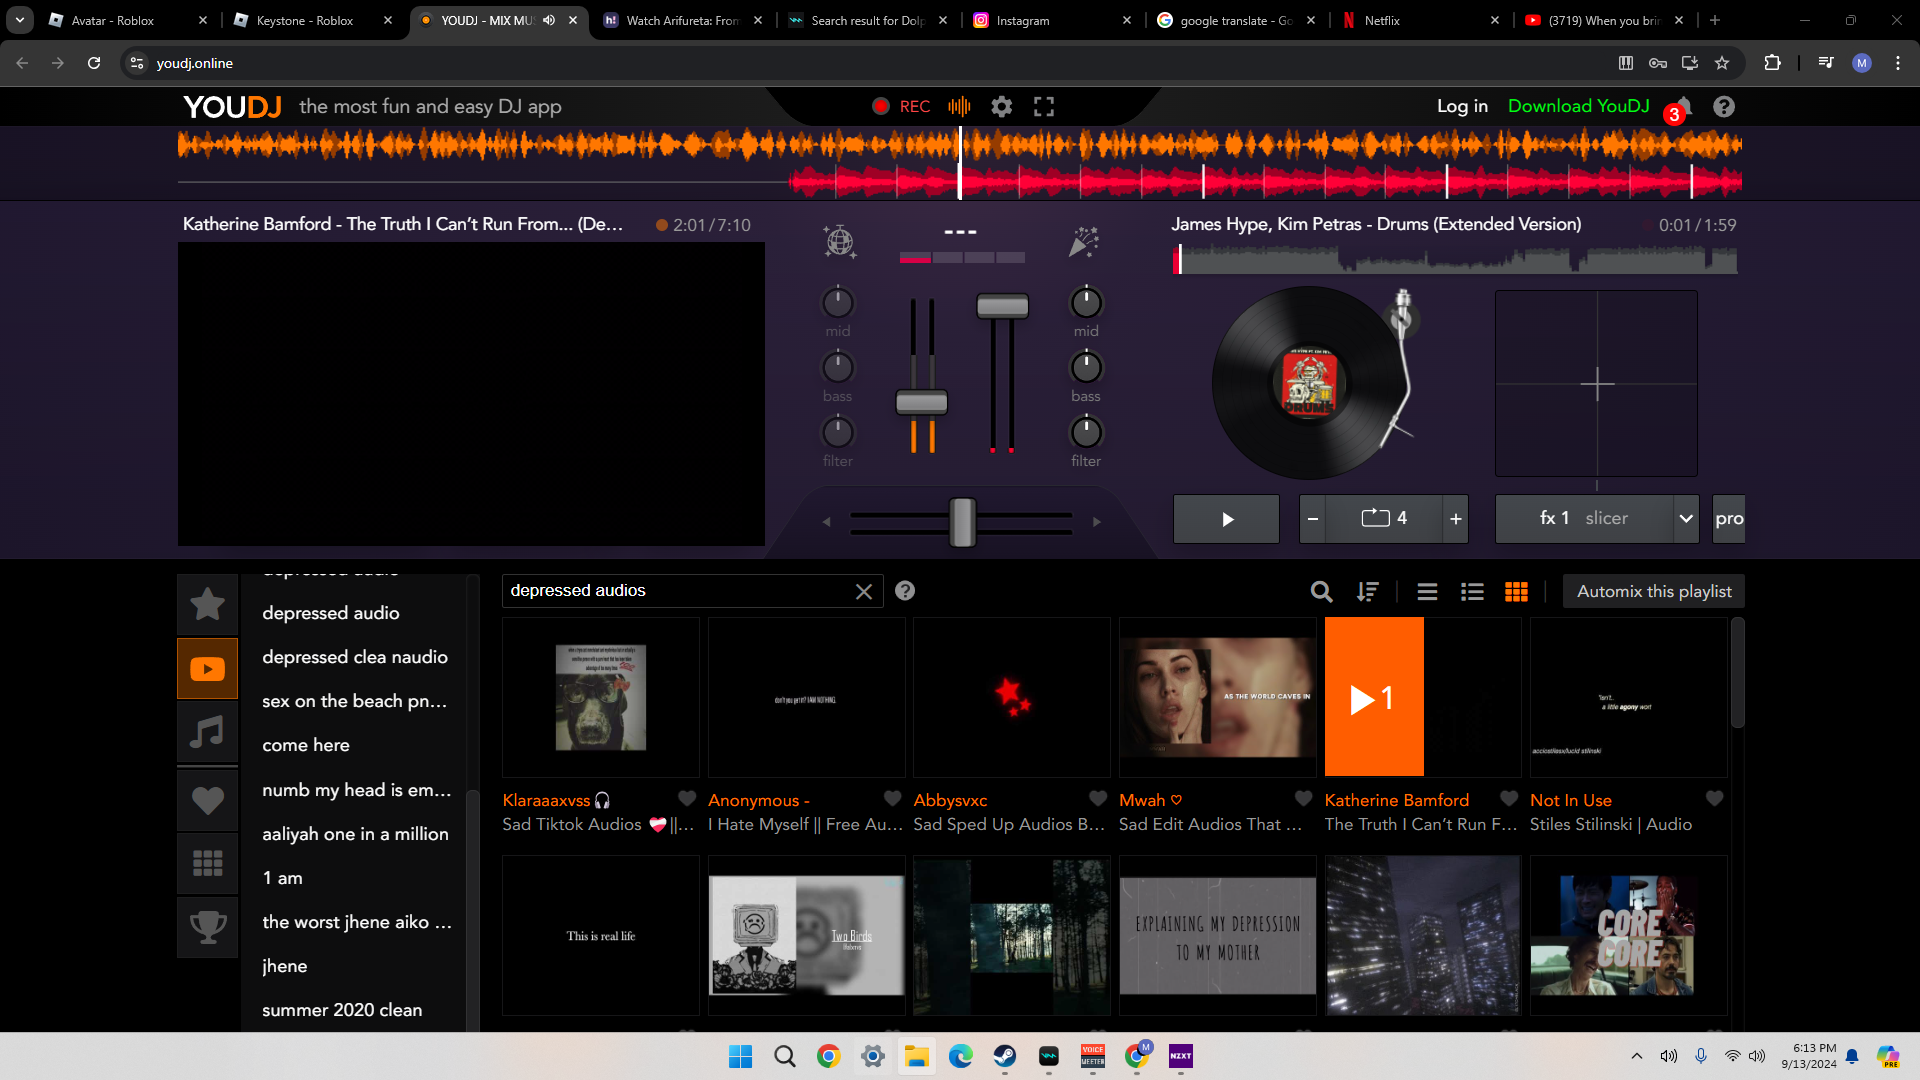Switch to google translate tab
Screen dimensions: 1920x1080
point(1237,20)
